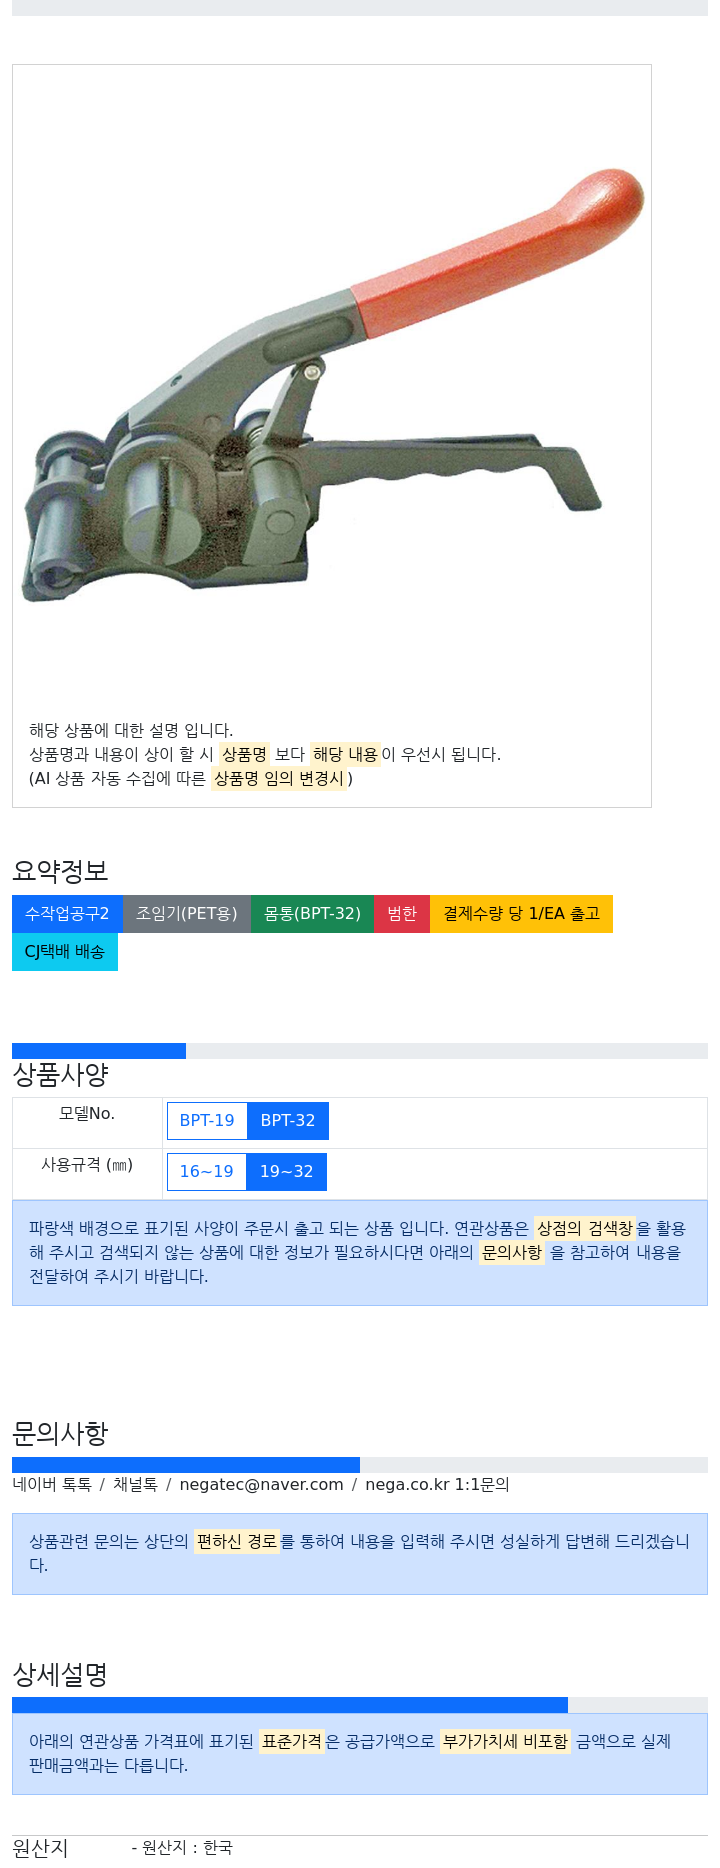720x1868 pixels.
Task: Click the red 범한 brand tag
Action: pyautogui.click(x=402, y=914)
